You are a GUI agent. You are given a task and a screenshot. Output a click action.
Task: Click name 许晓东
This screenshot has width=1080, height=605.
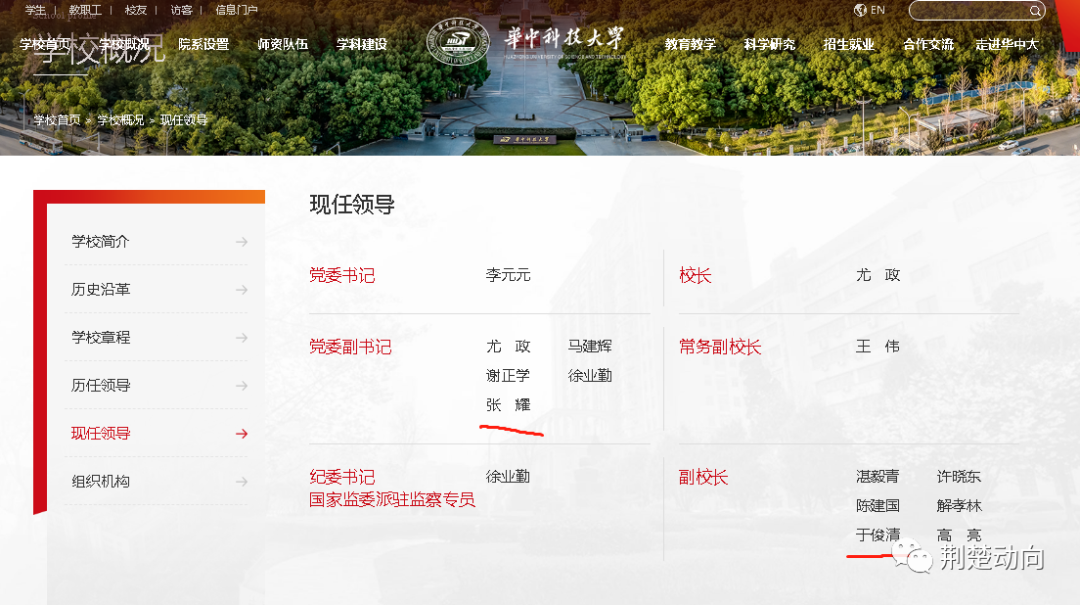tap(959, 476)
